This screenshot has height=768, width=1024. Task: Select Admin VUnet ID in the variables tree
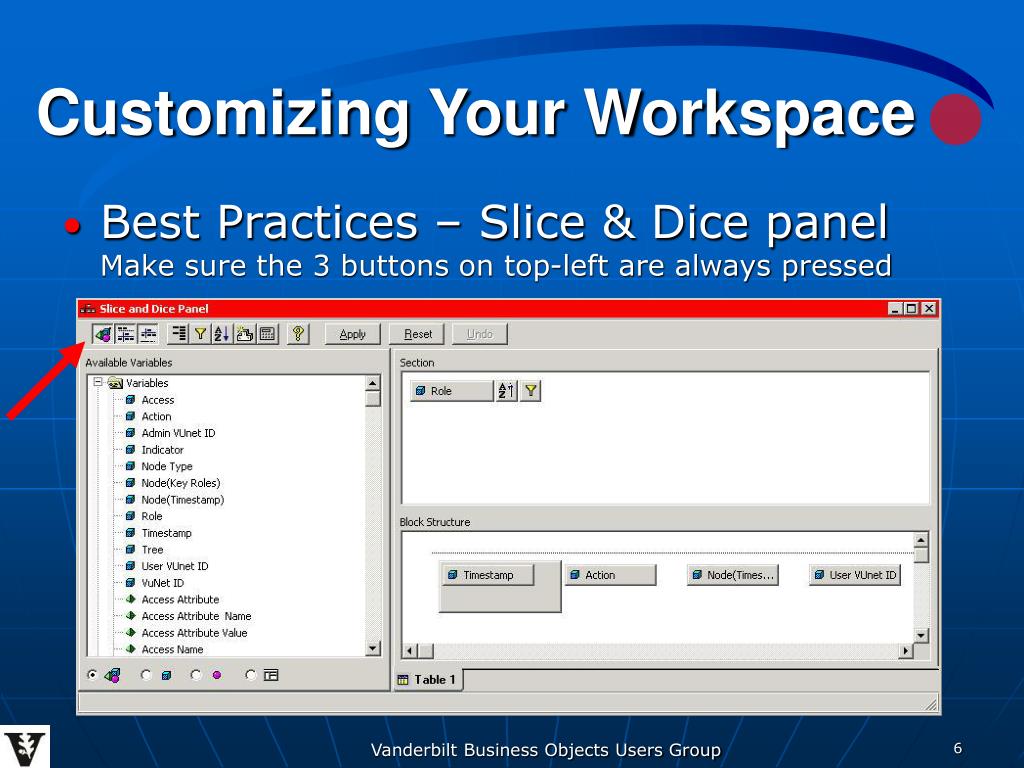(x=178, y=433)
